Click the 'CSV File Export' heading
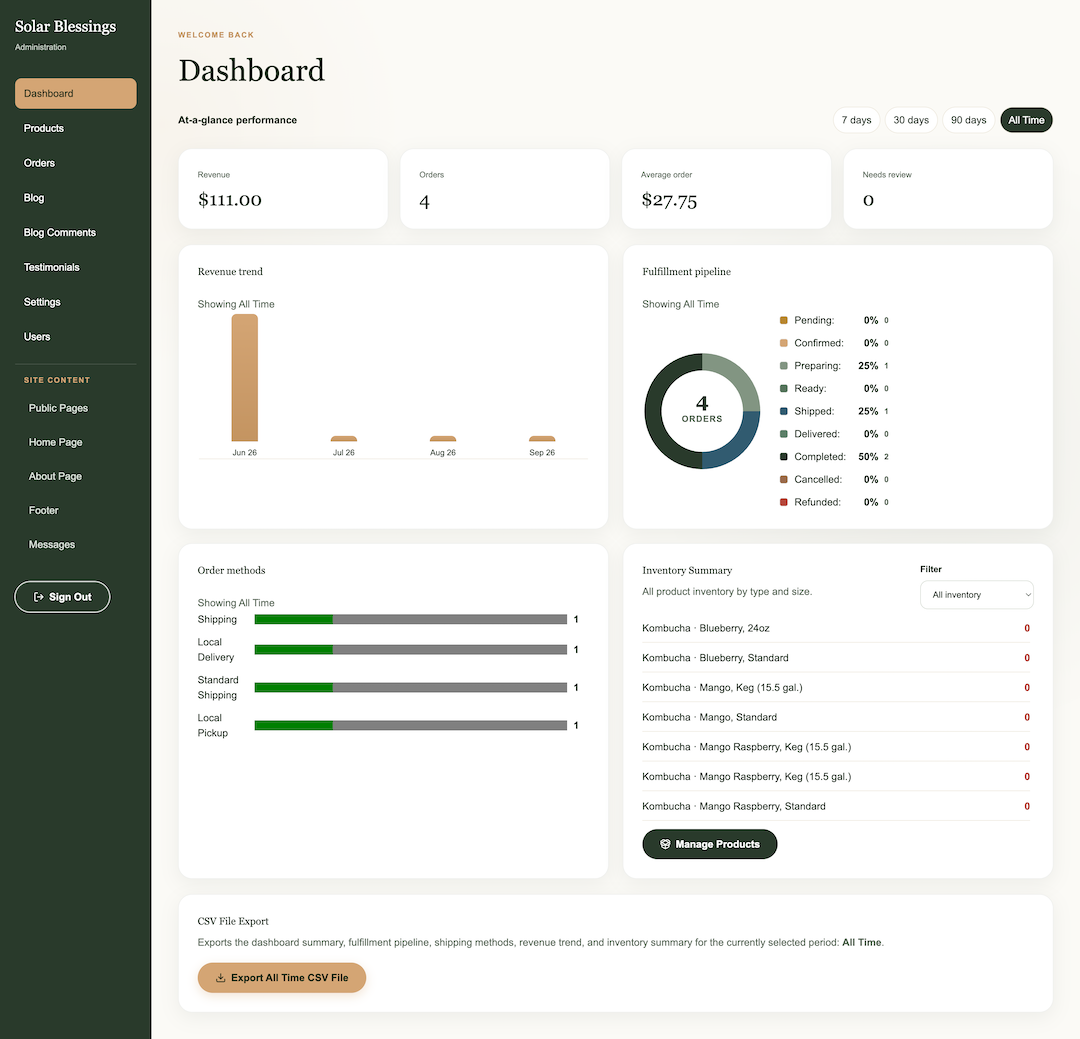 point(233,921)
